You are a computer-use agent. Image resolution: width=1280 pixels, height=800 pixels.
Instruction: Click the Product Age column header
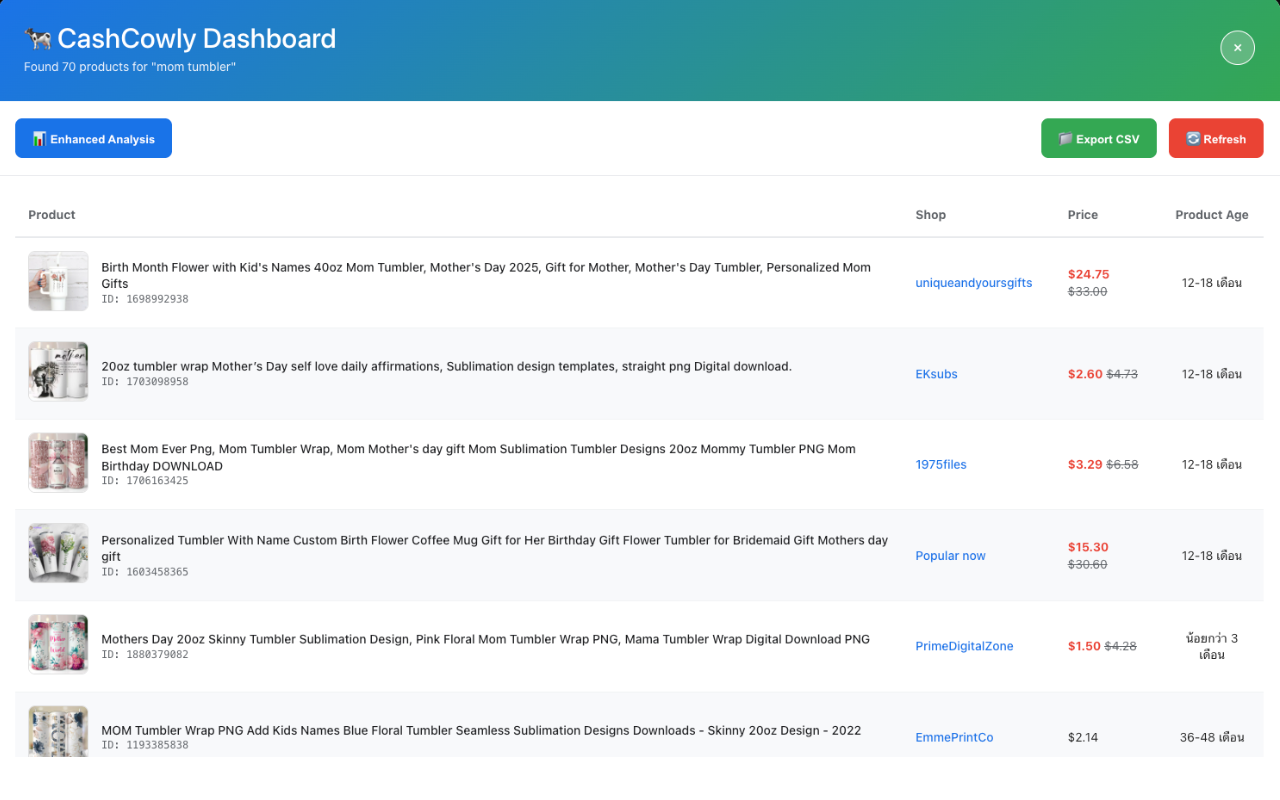pos(1211,215)
